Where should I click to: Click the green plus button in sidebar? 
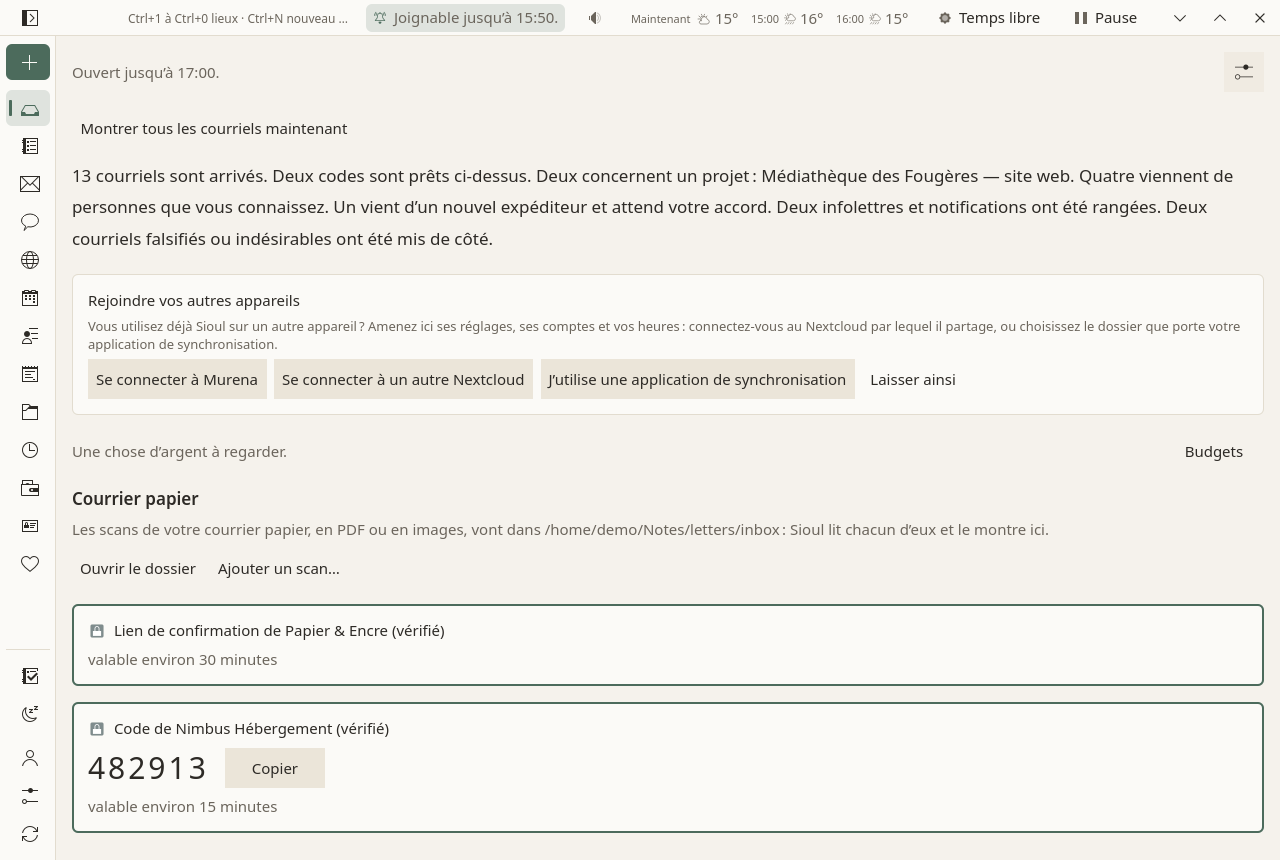[28, 62]
